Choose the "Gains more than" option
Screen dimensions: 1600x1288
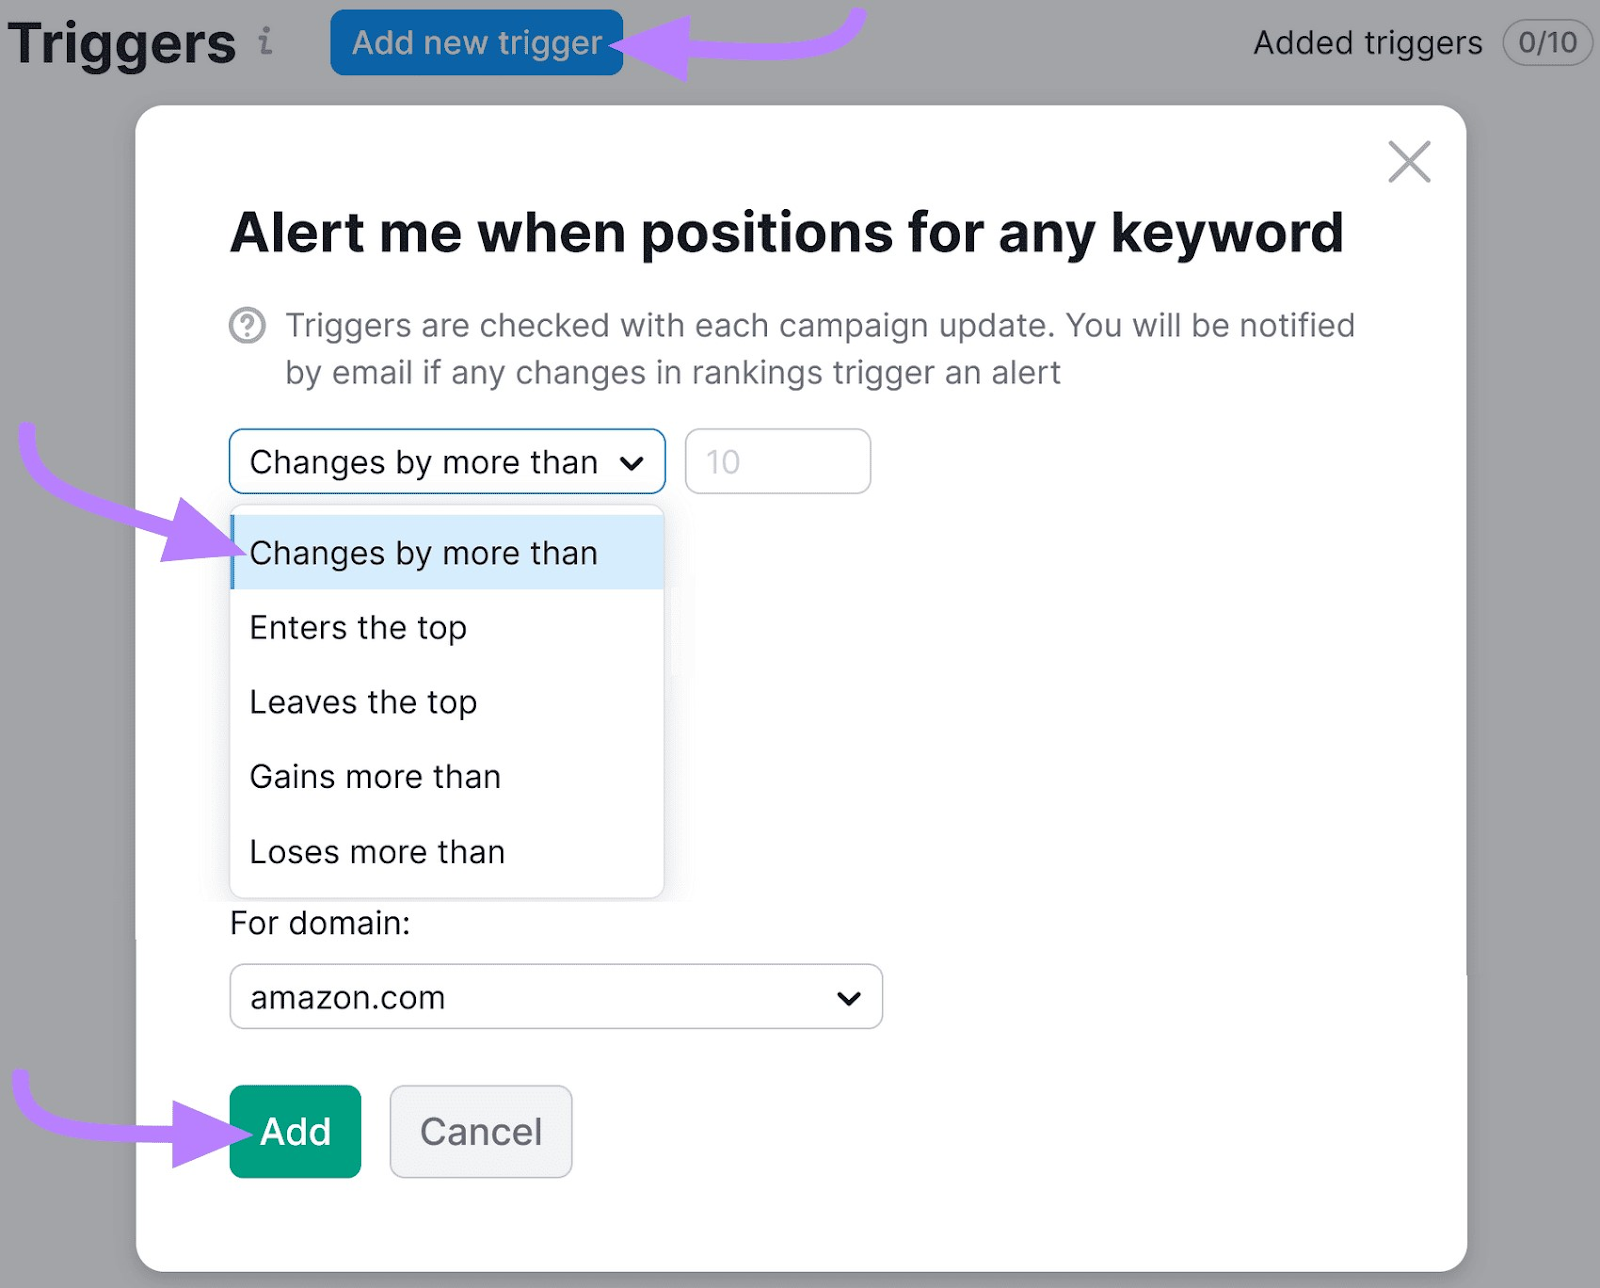pos(374,777)
